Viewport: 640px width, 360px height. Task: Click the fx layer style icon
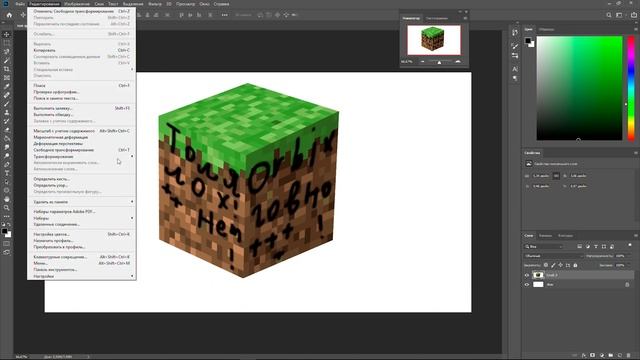coord(584,356)
